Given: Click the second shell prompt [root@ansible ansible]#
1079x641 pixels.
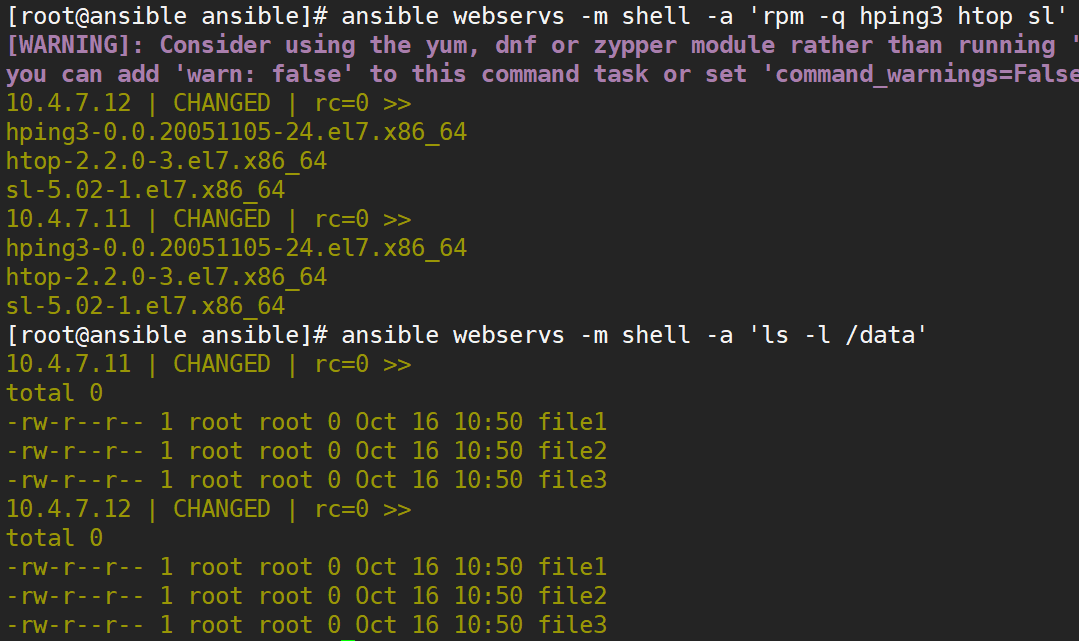Looking at the screenshot, I should point(167,335).
